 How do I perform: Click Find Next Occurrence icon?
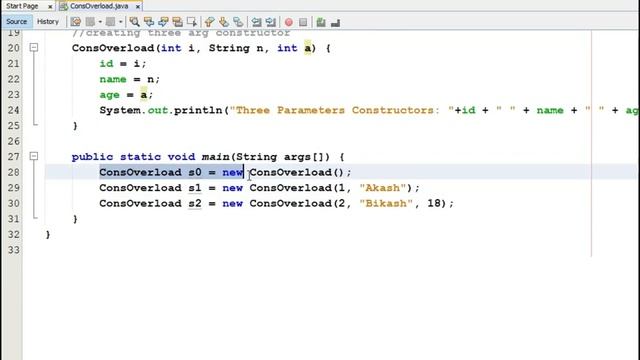pyautogui.click(x=163, y=22)
